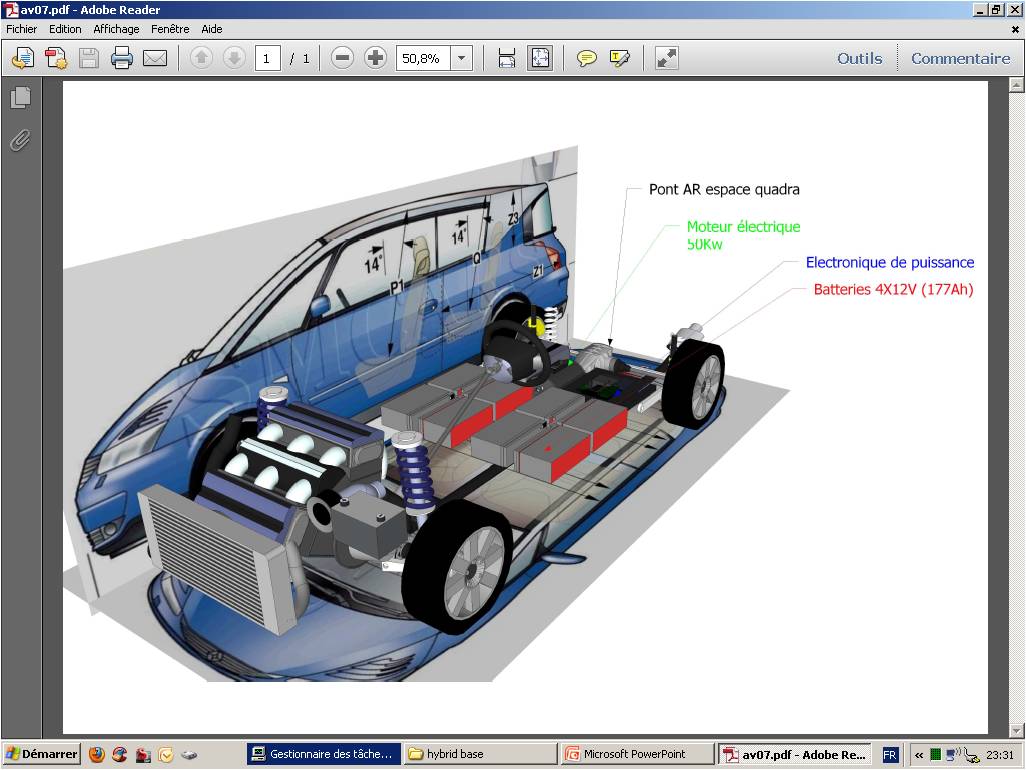This screenshot has width=1026, height=770.
Task: Zoom in using the plus icon
Action: [x=375, y=58]
